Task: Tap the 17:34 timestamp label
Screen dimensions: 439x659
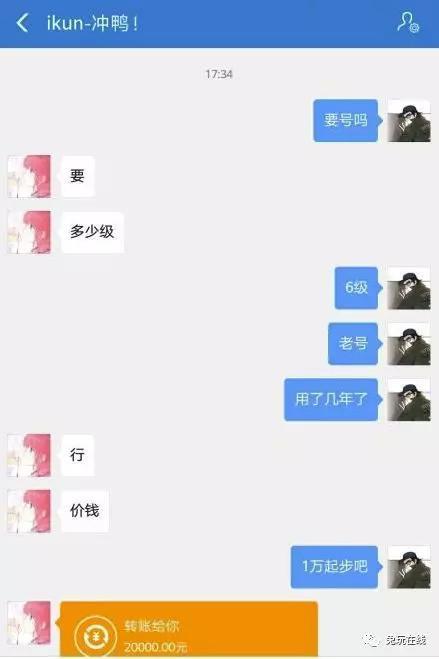Action: click(219, 74)
